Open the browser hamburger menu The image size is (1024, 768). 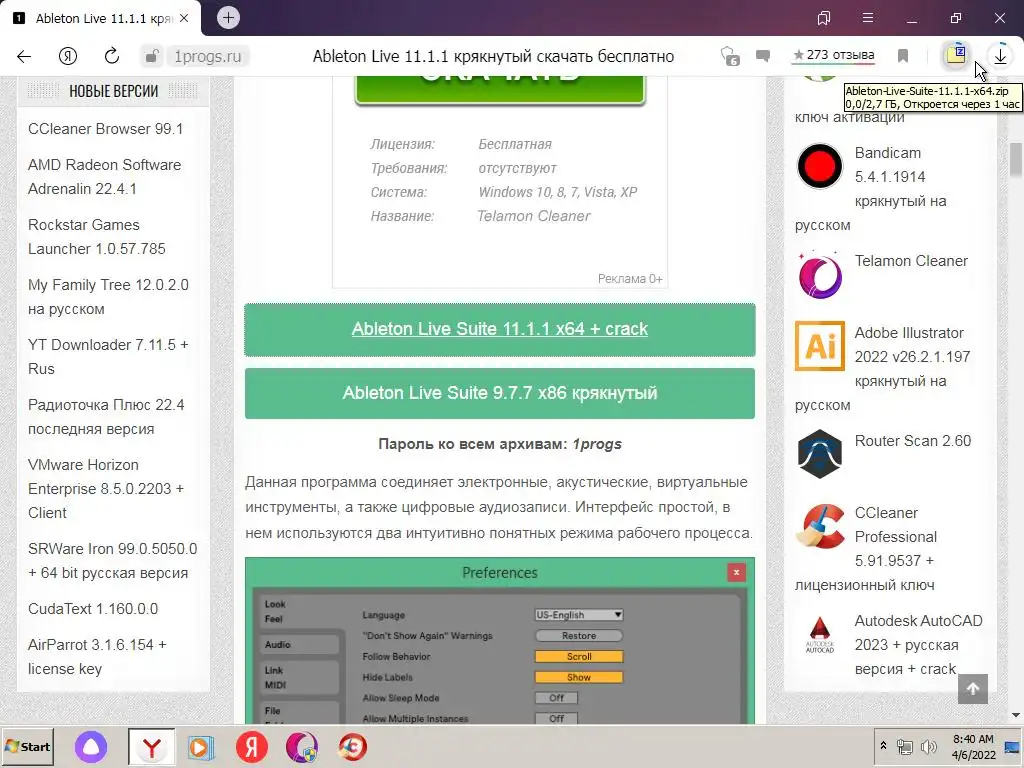click(868, 18)
